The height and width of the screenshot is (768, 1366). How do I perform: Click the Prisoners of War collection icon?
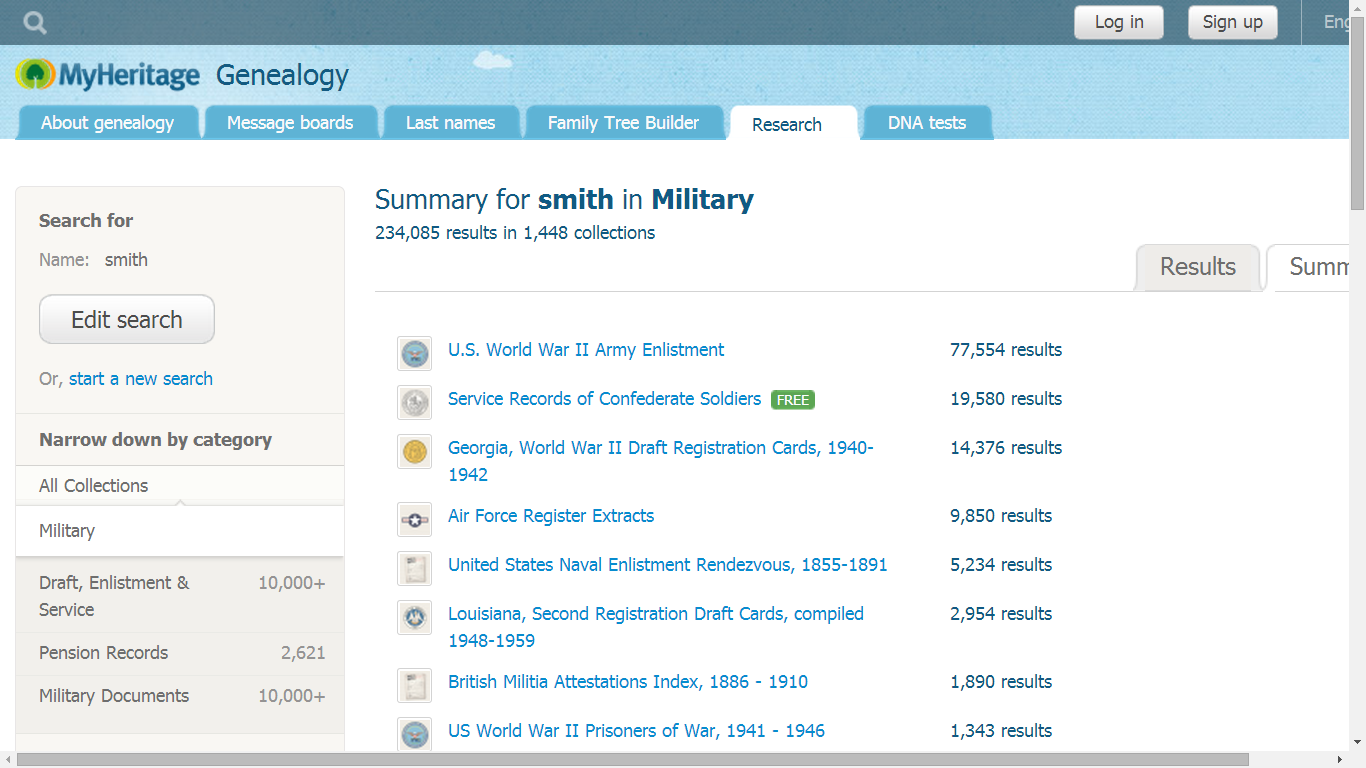coord(415,734)
